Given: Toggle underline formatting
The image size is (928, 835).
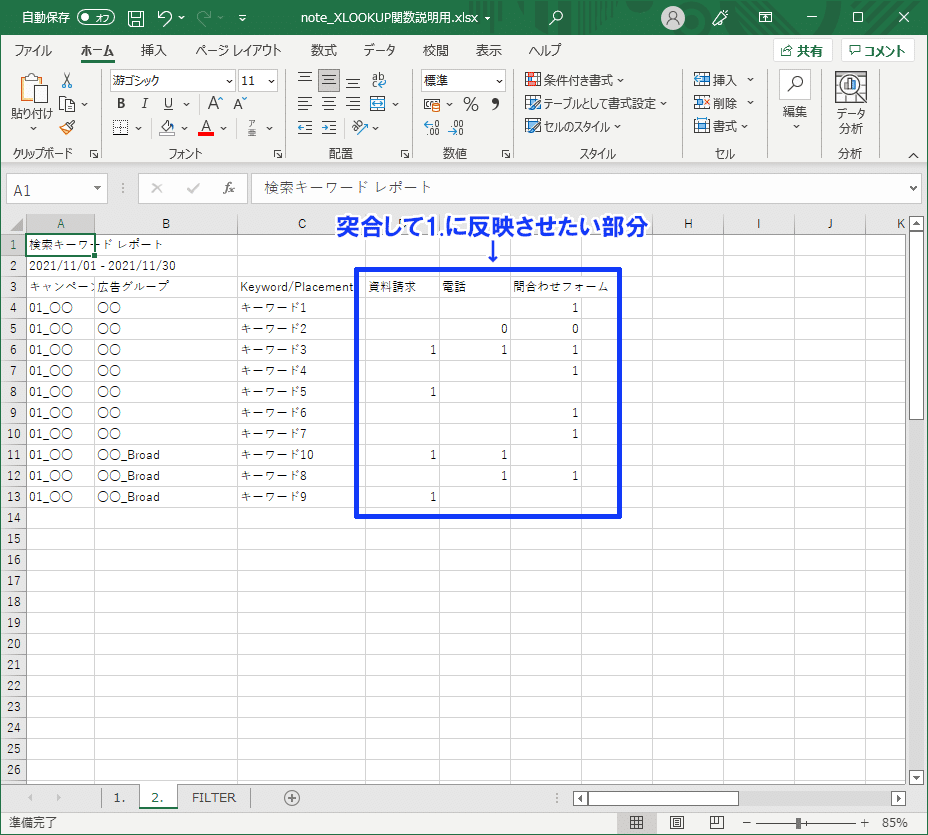Looking at the screenshot, I should (x=169, y=104).
